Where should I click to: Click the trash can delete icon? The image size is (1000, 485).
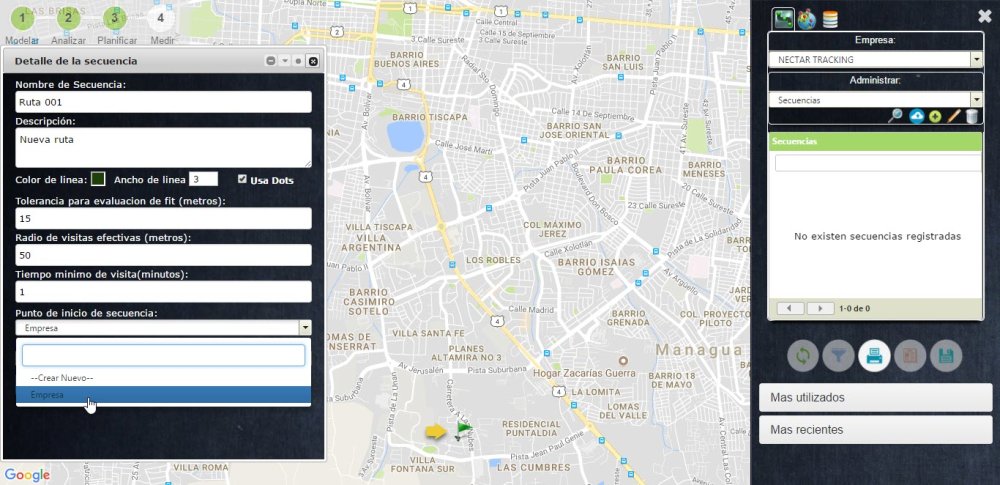tap(971, 116)
